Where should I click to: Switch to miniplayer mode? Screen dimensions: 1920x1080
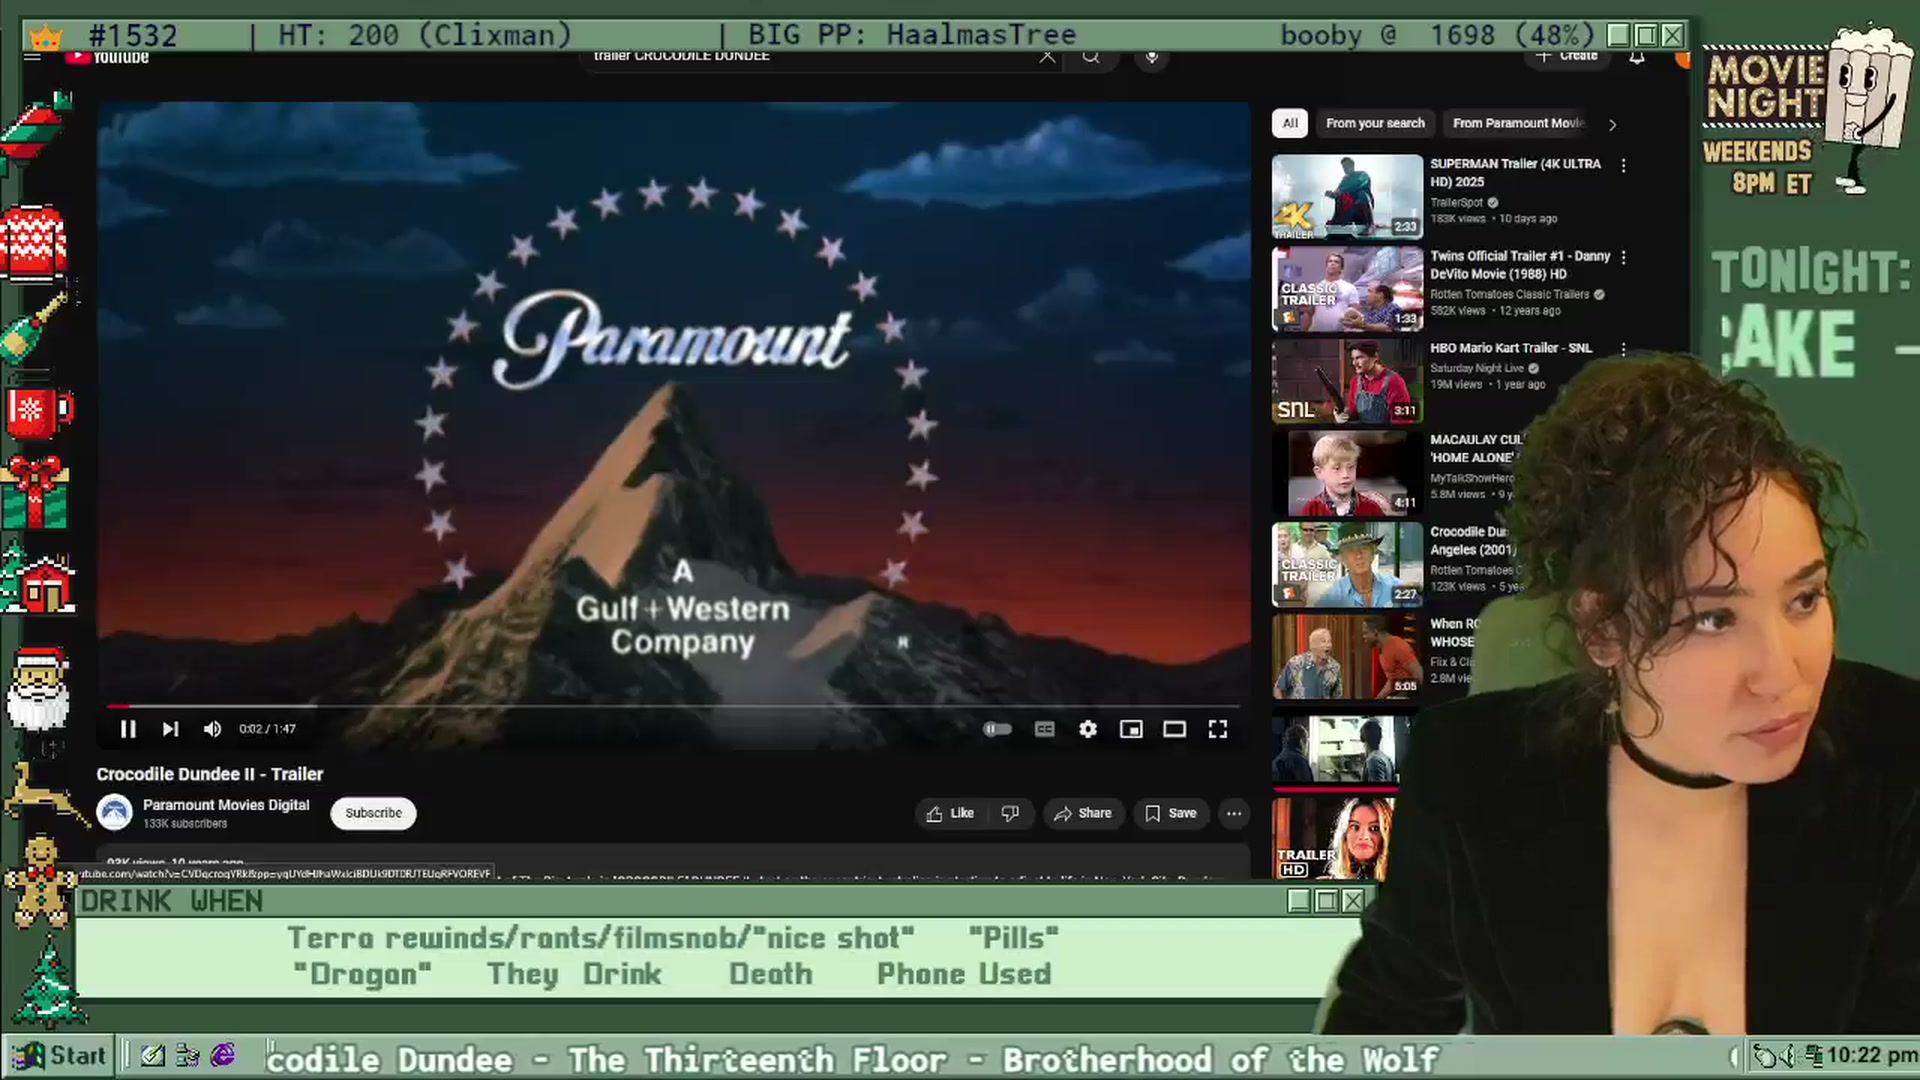tap(1131, 729)
